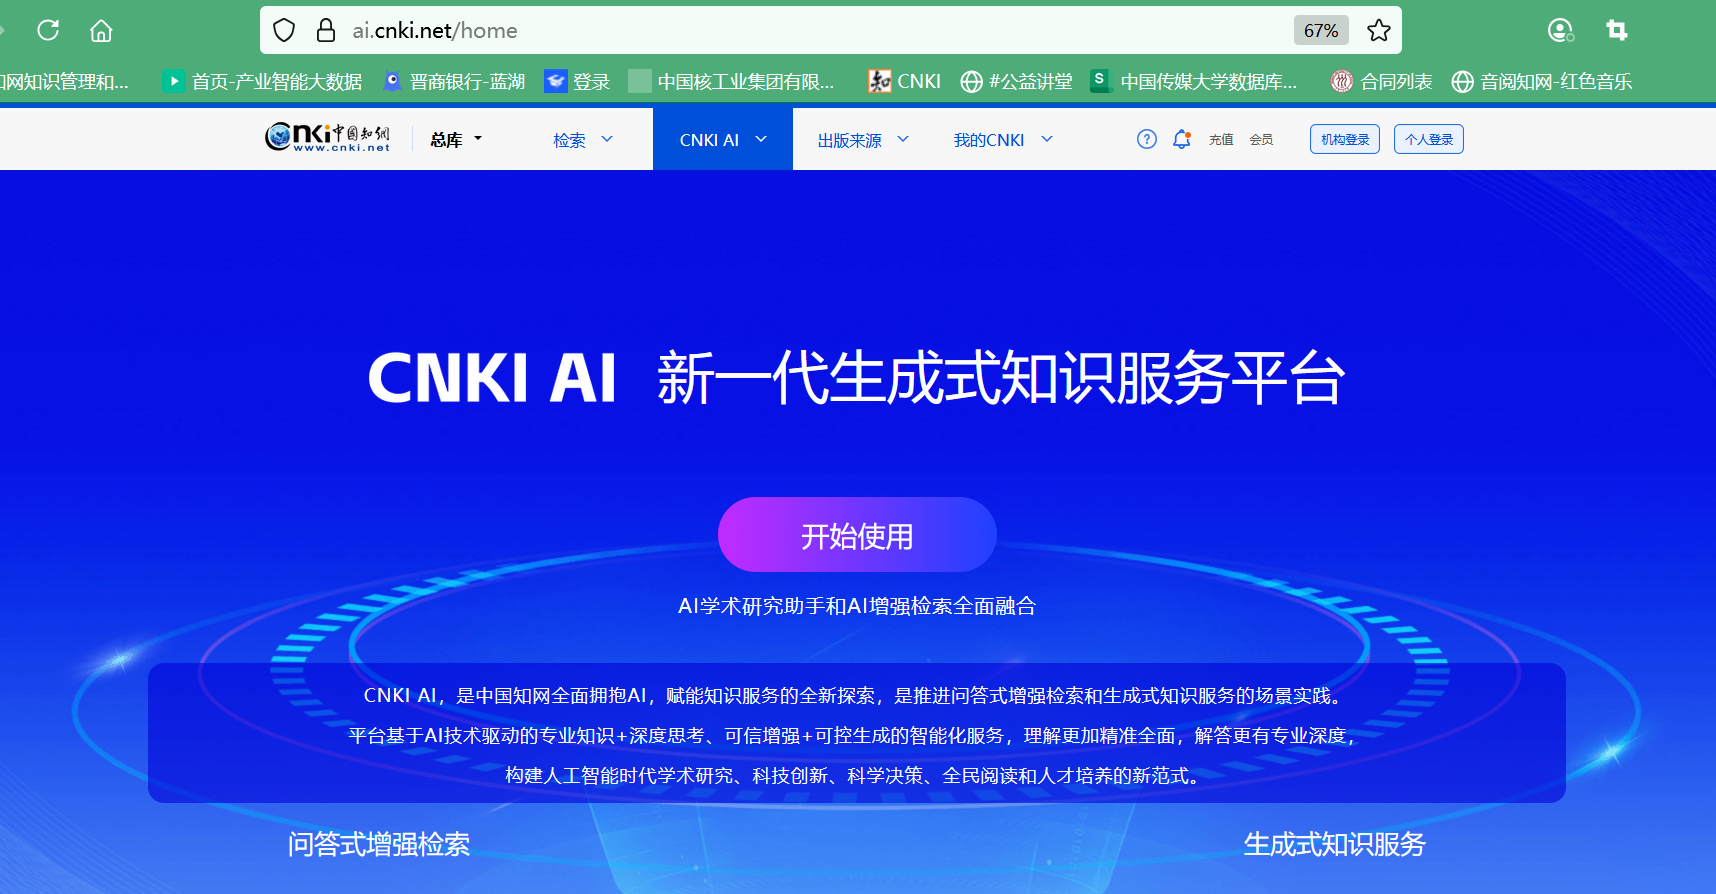Open the help question mark icon
Viewport: 1716px width, 894px height.
(x=1147, y=139)
